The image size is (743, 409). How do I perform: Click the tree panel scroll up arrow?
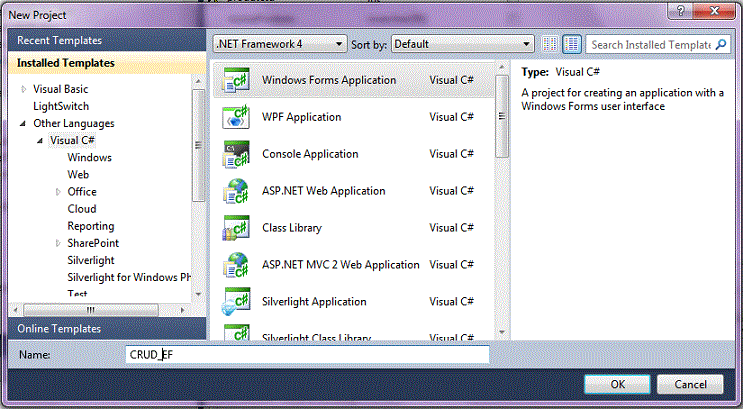(x=199, y=82)
